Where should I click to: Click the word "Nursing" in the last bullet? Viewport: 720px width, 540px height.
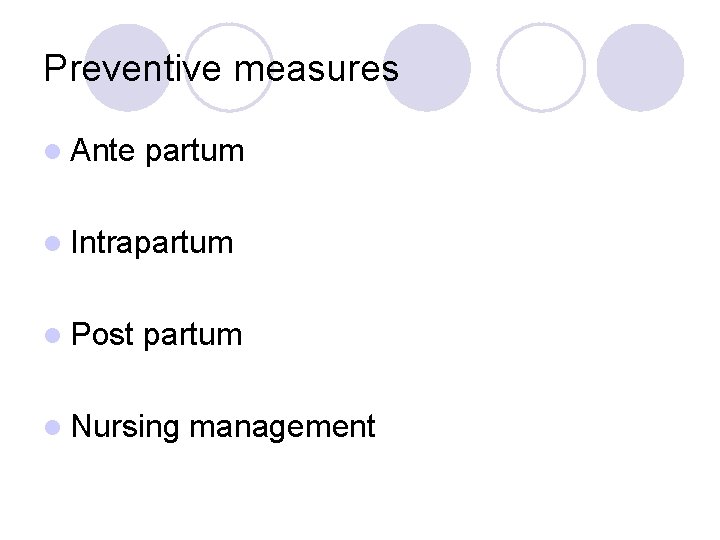point(126,427)
